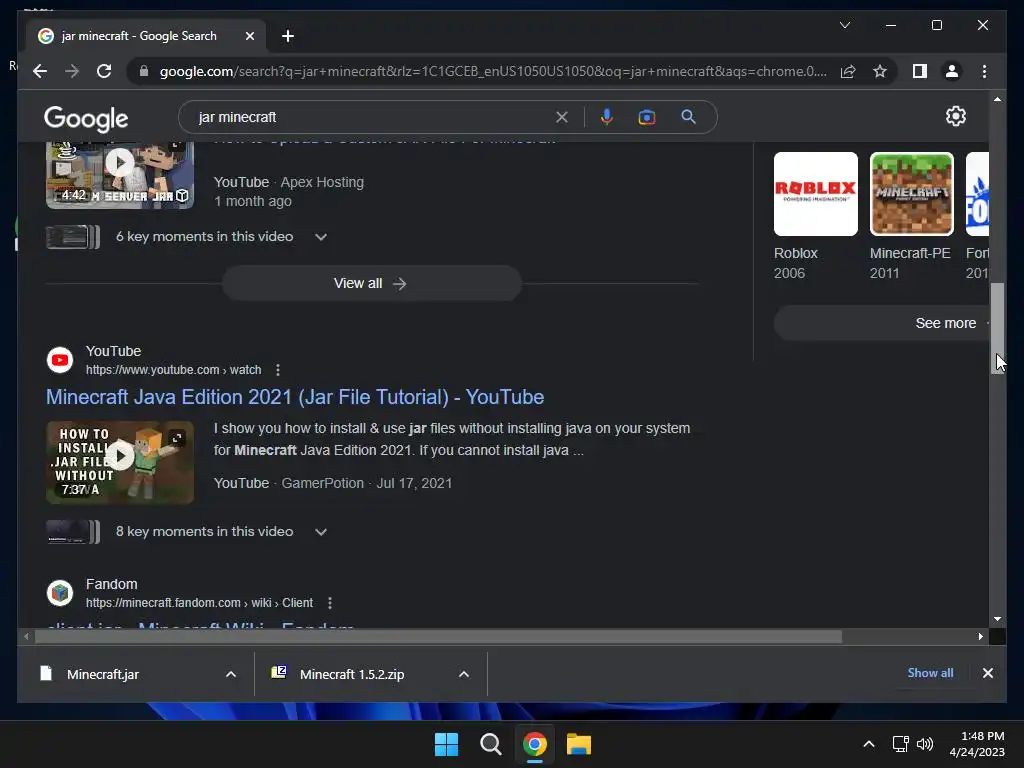Screen dimensions: 1024x768
Task: Open the Windows Start menu
Action: click(x=447, y=744)
